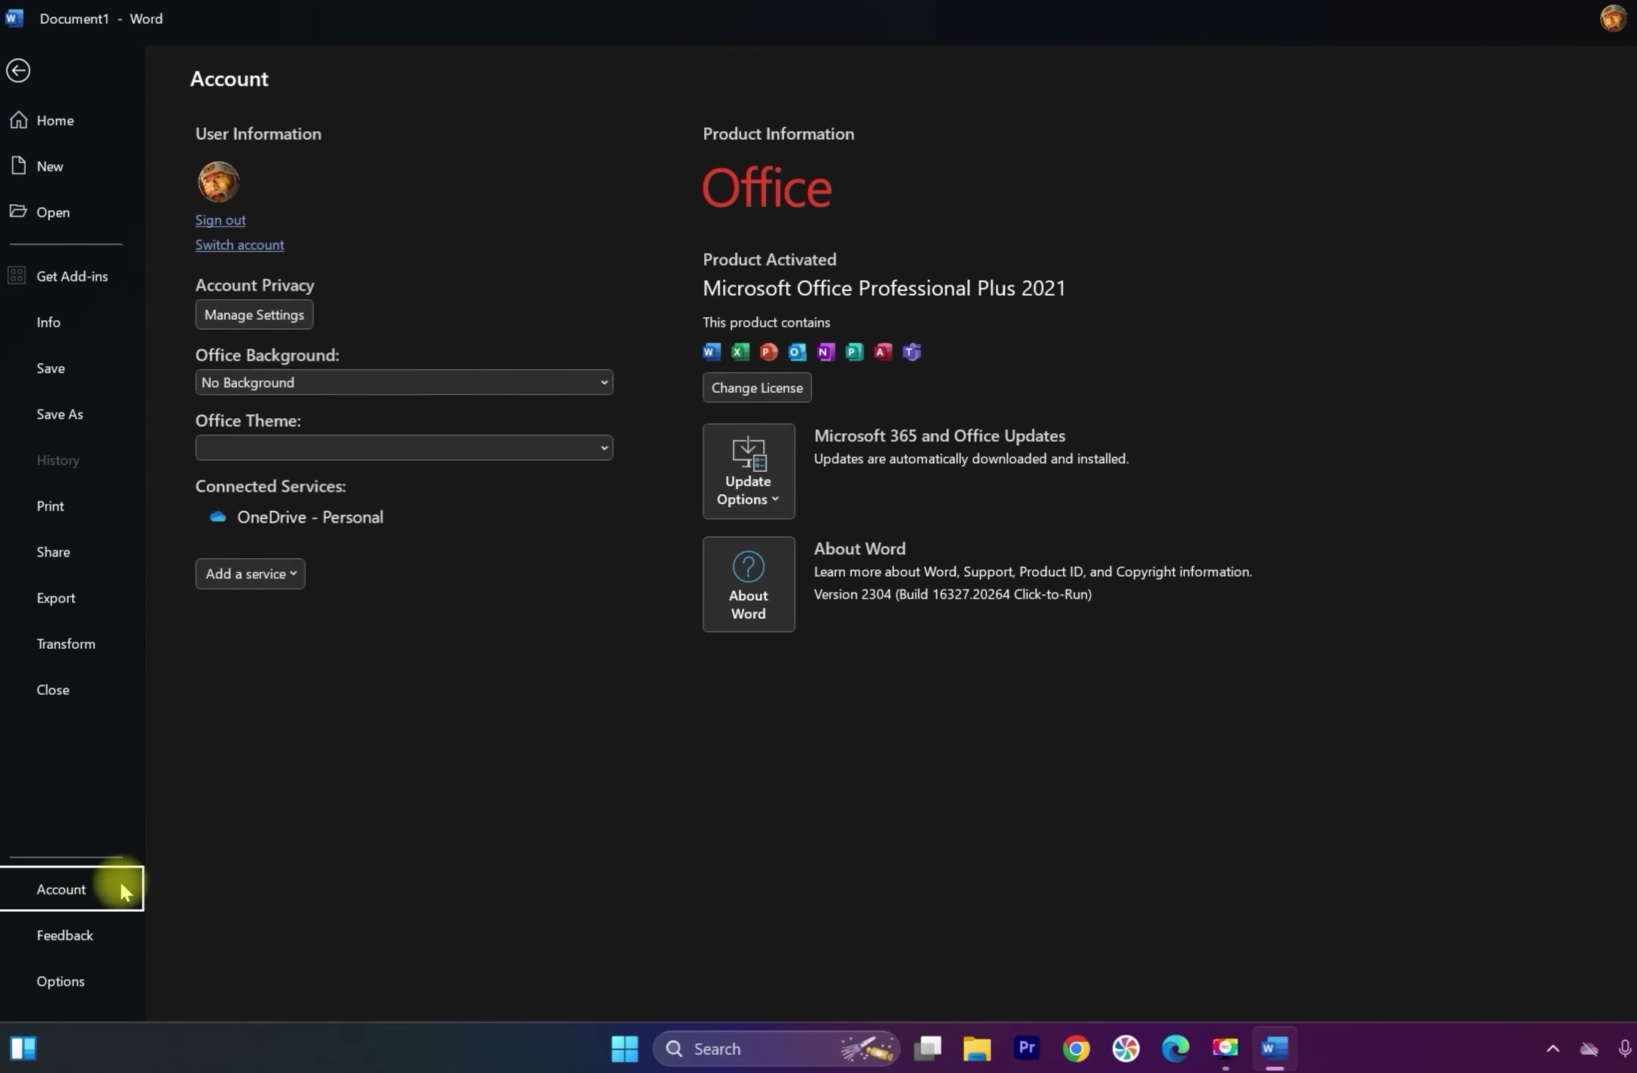Click the Switch account link
The width and height of the screenshot is (1637, 1073).
tap(239, 245)
